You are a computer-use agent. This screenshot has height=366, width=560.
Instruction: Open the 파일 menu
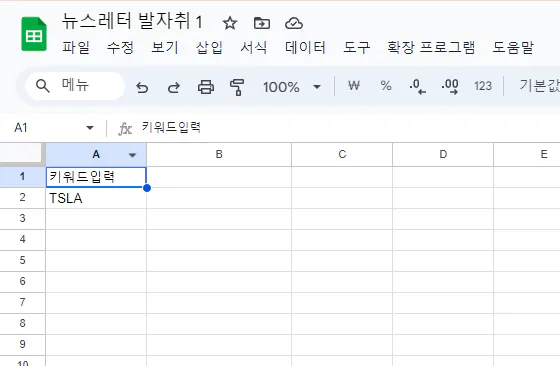click(76, 47)
